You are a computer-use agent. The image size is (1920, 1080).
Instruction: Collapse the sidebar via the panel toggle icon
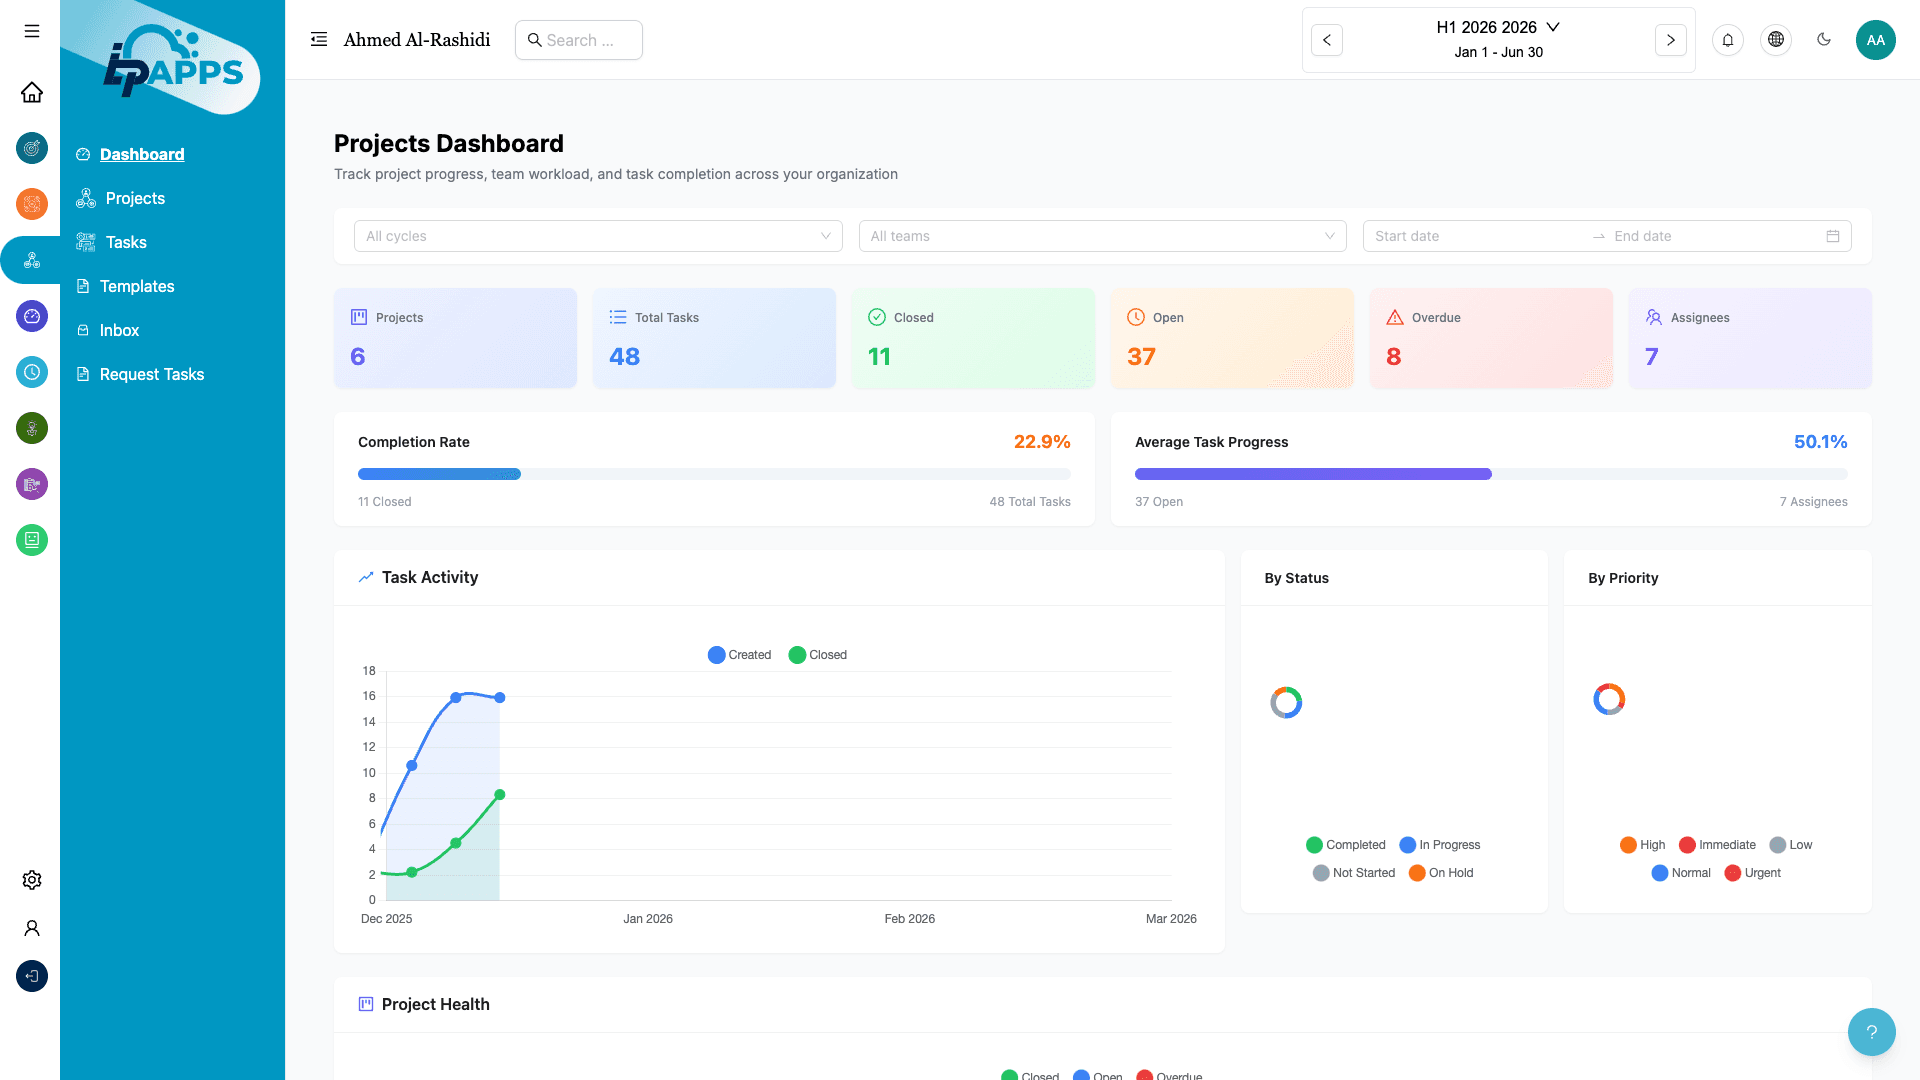318,39
